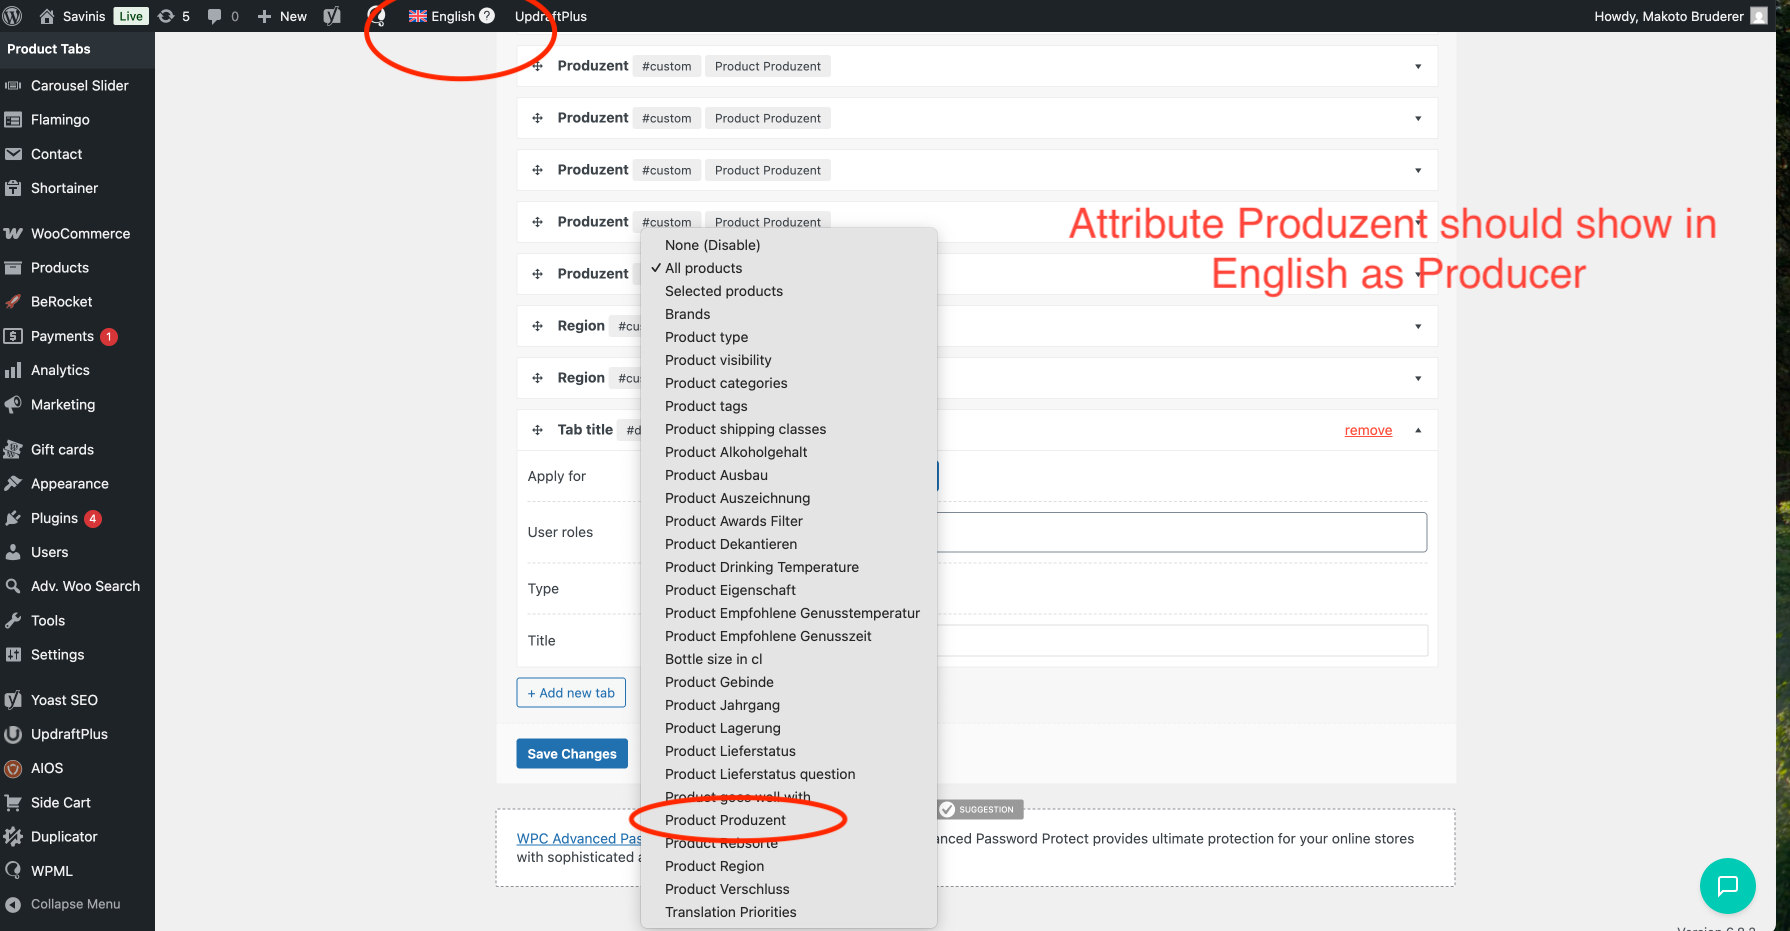Viewport: 1790px width, 931px height.
Task: Expand the first Produzent tab row arrow
Action: pos(1417,67)
